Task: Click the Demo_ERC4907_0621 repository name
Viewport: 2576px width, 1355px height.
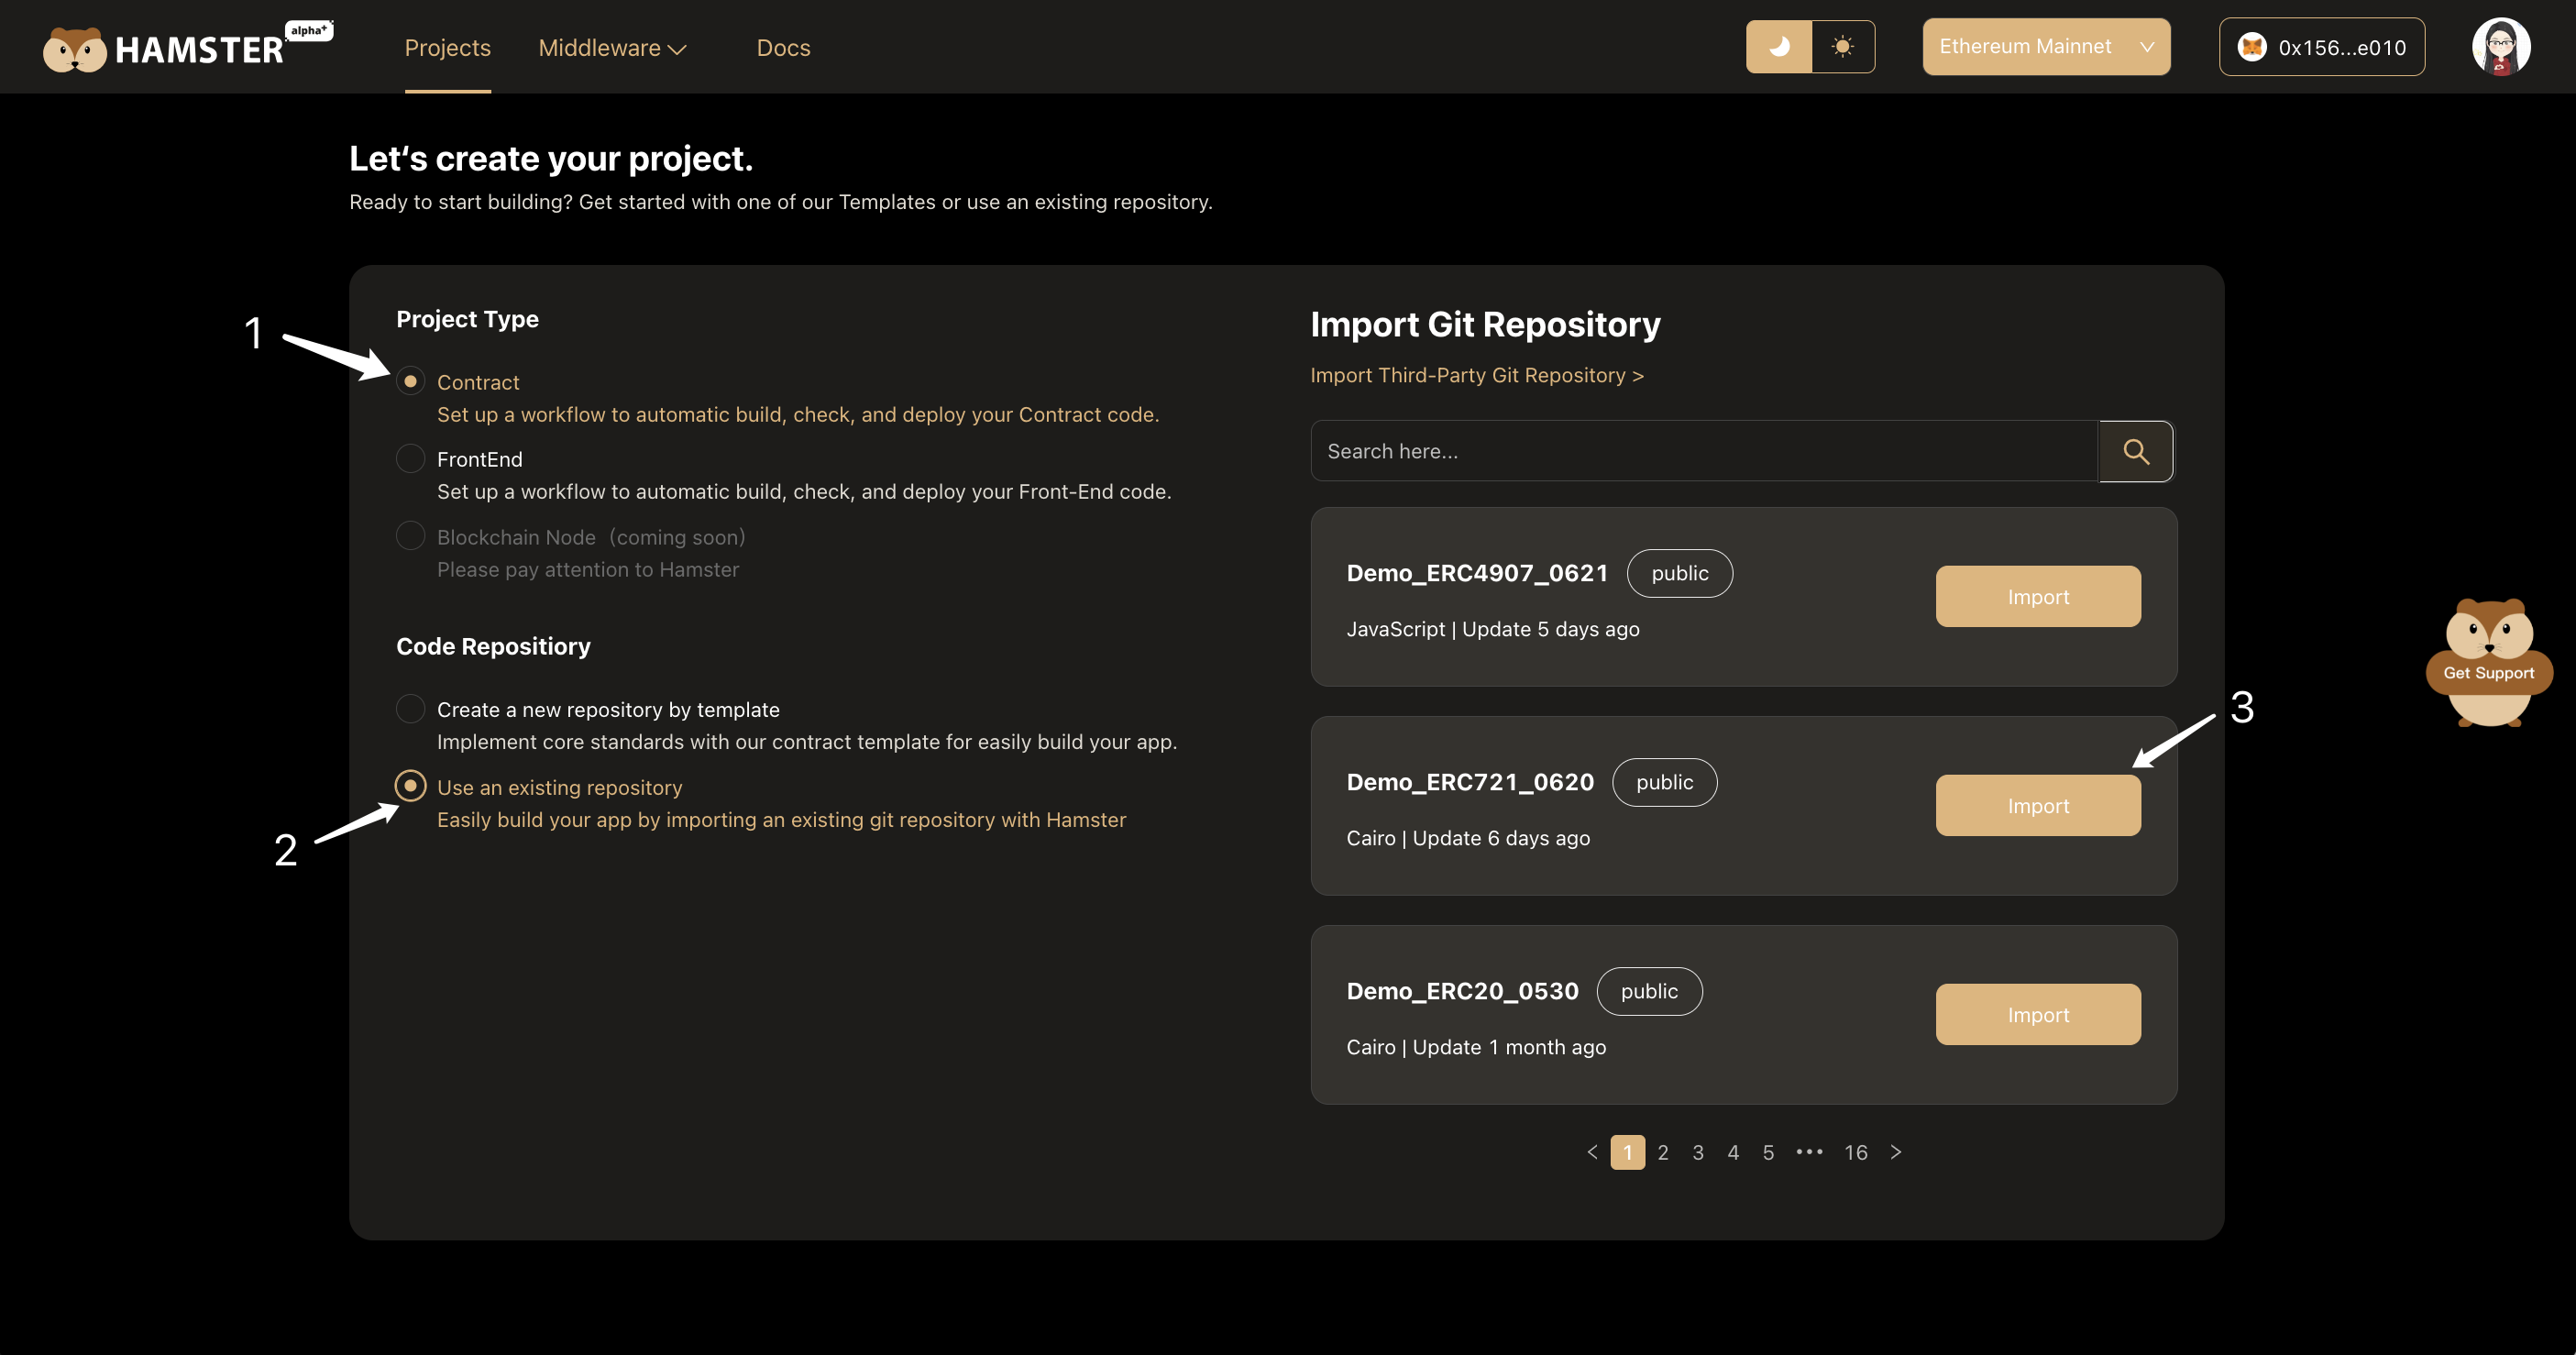Action: coord(1477,573)
